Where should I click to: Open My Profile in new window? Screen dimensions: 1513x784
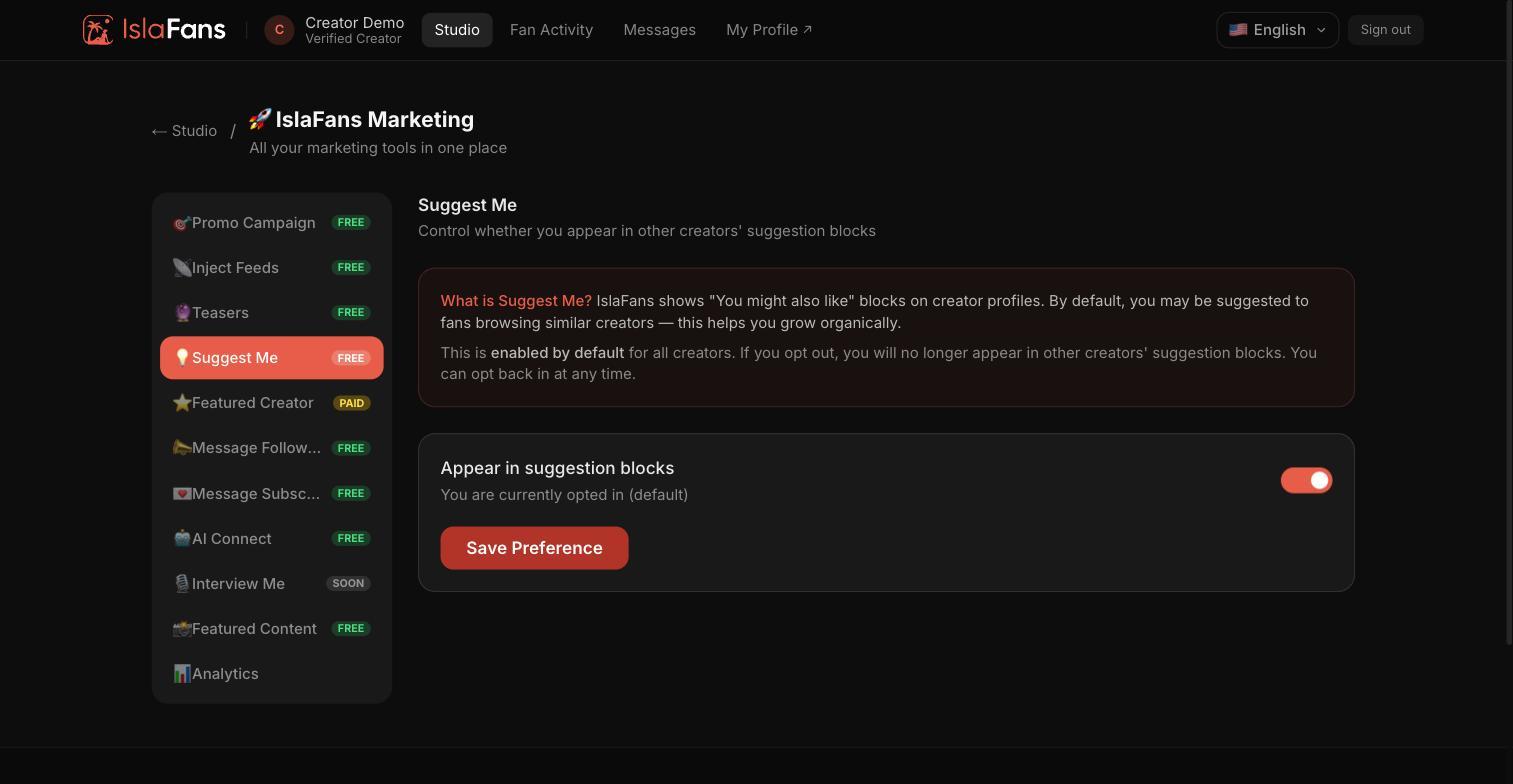coord(769,30)
